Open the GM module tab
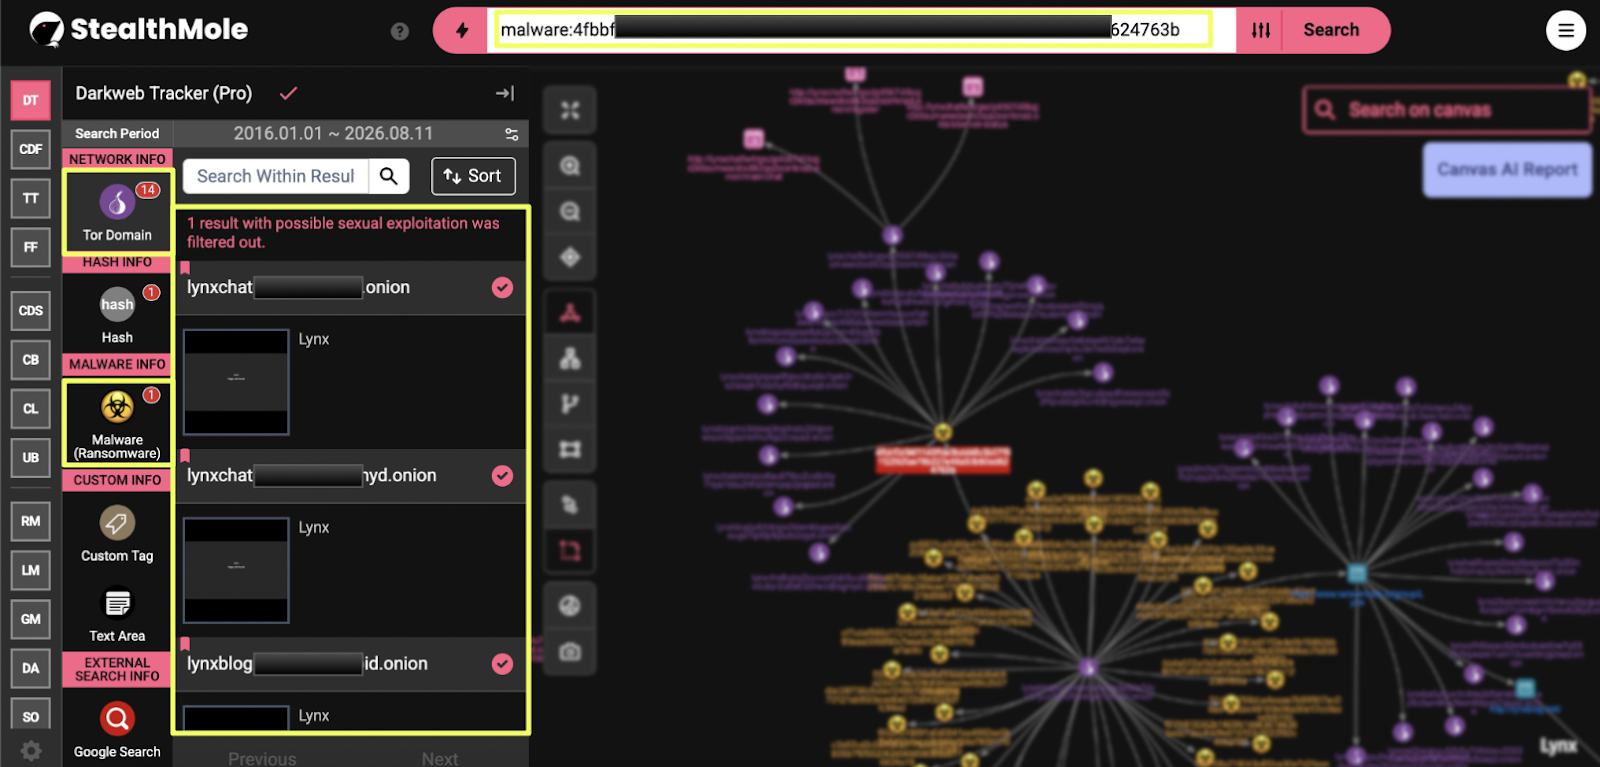This screenshot has height=767, width=1600. 31,619
